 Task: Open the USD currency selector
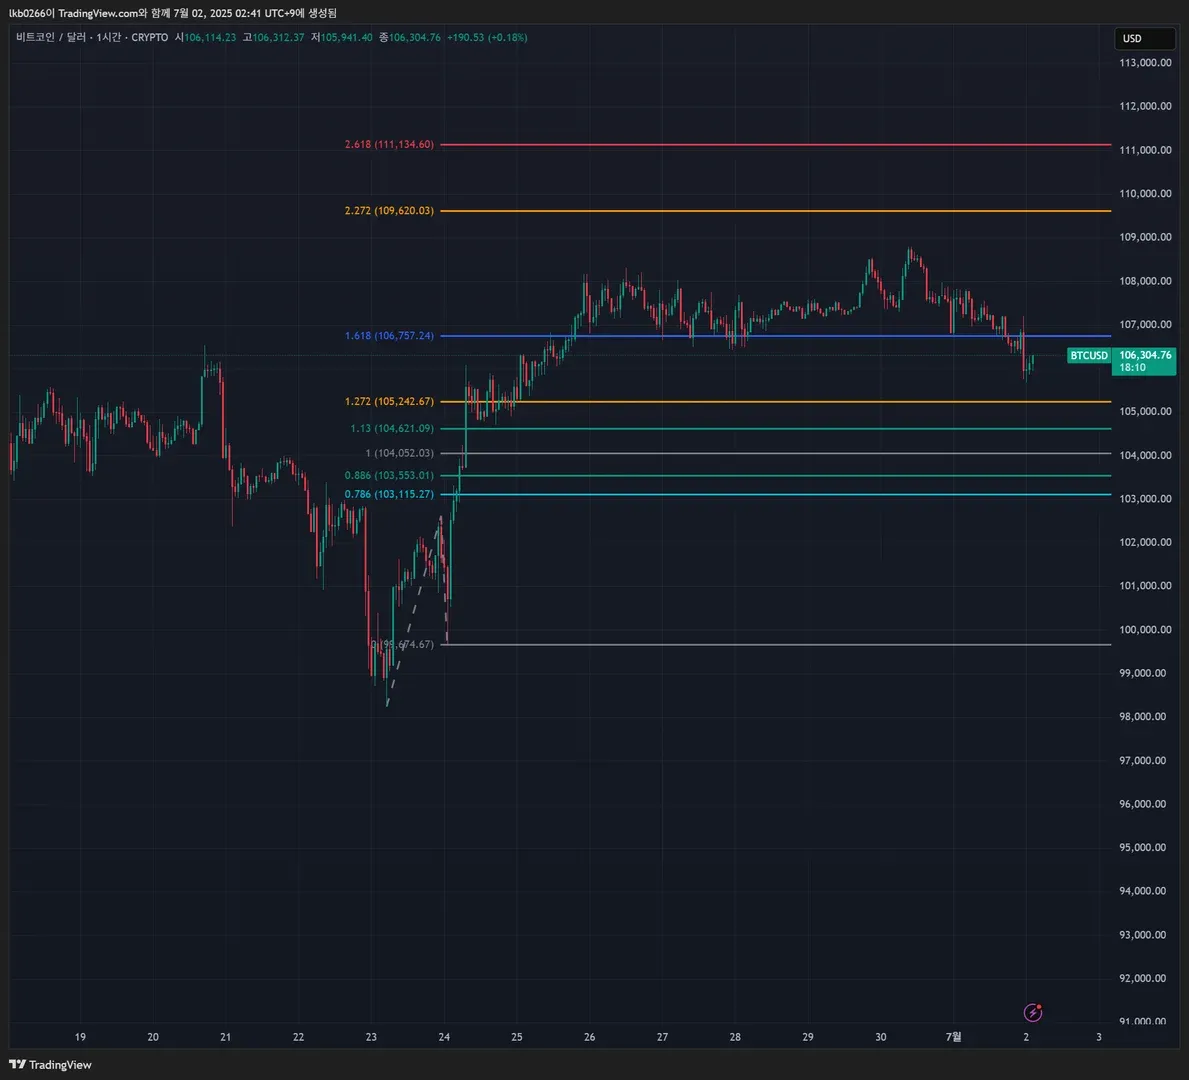click(x=1144, y=38)
